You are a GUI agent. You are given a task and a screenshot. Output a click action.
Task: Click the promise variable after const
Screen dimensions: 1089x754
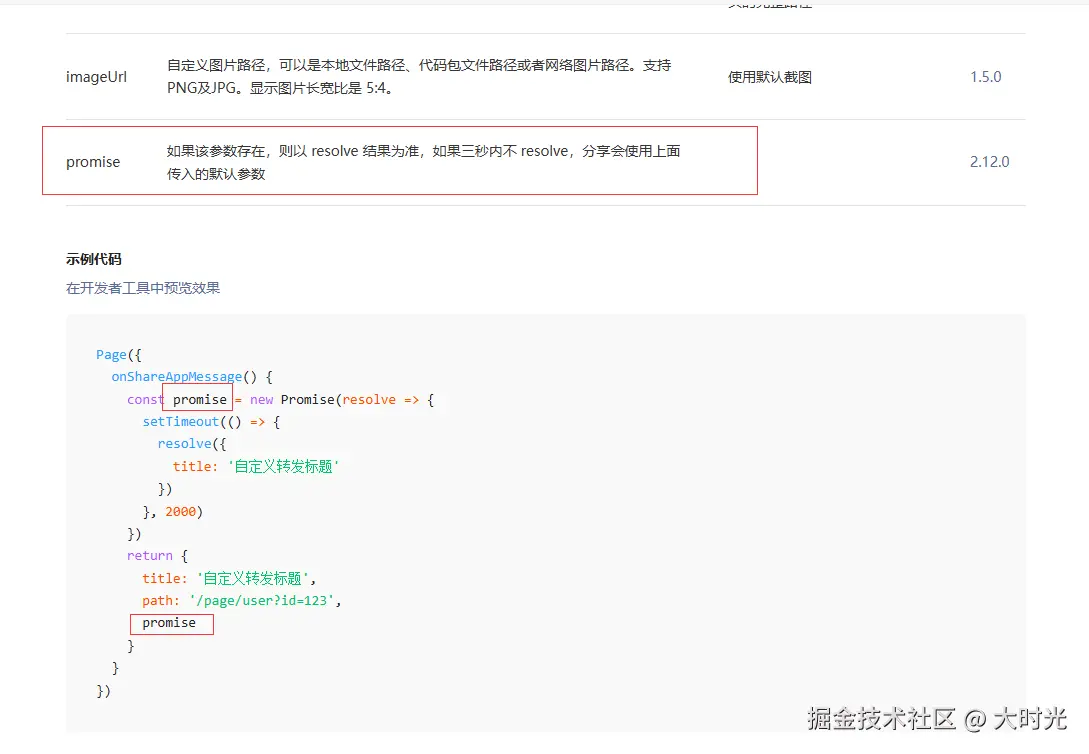200,399
